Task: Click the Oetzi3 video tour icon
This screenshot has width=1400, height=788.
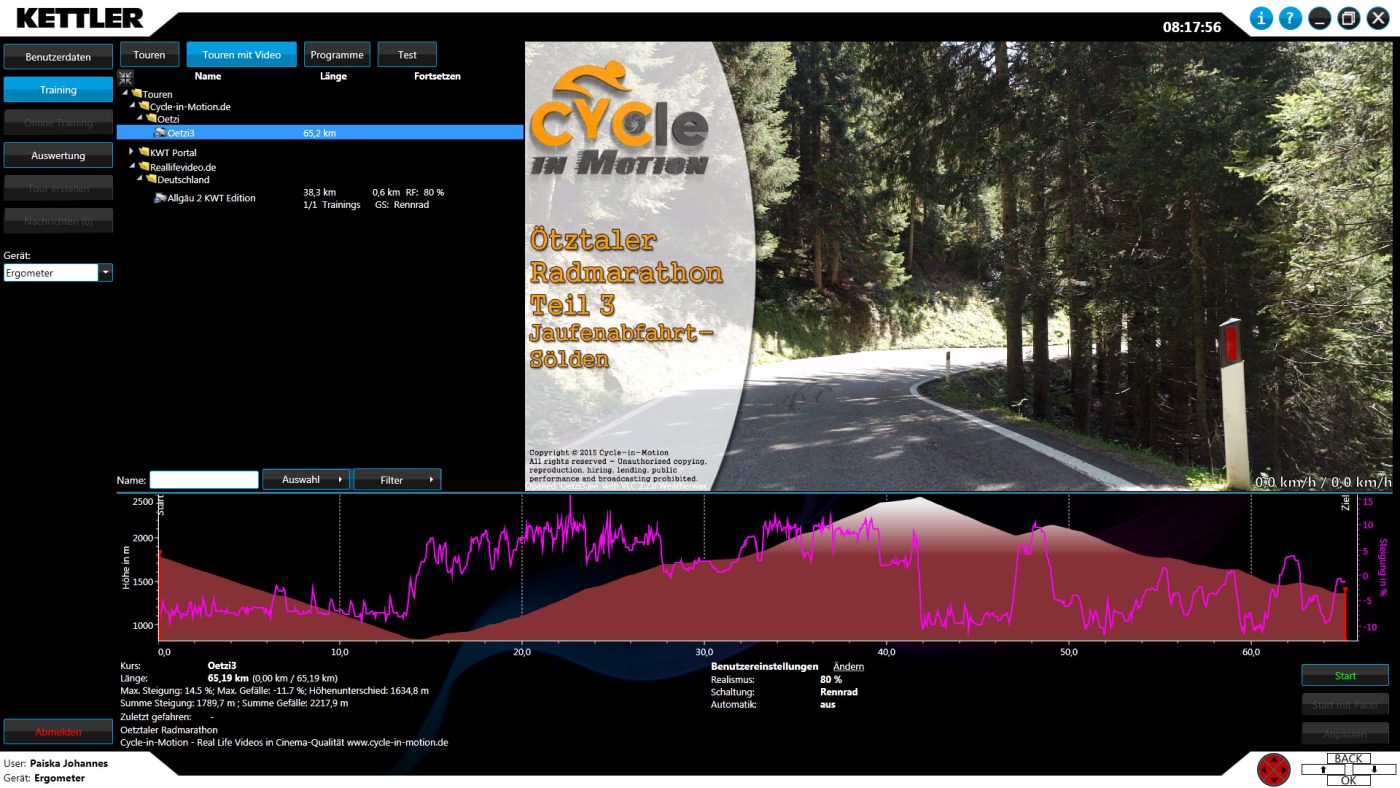Action: click(x=159, y=132)
